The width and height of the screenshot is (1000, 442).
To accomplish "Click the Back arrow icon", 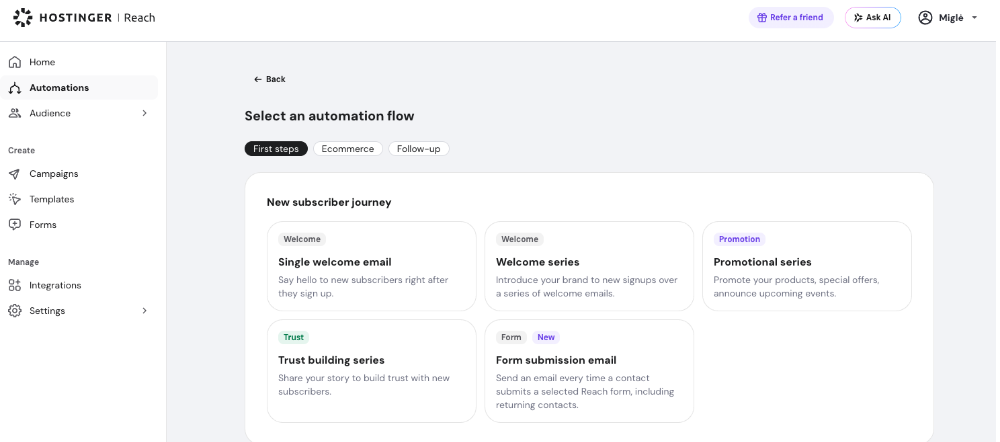I will pyautogui.click(x=258, y=79).
